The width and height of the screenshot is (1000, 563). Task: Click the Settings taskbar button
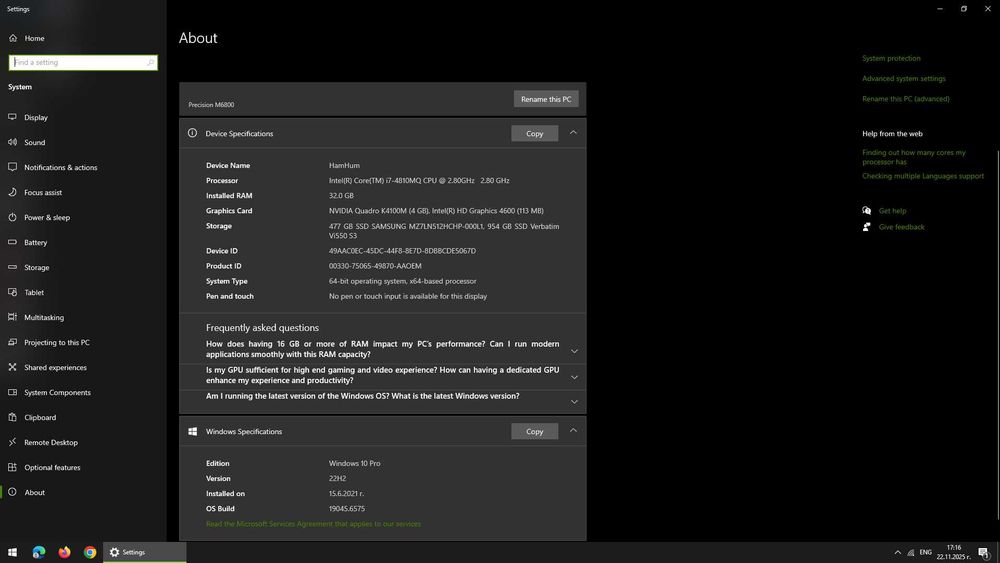[x=145, y=552]
